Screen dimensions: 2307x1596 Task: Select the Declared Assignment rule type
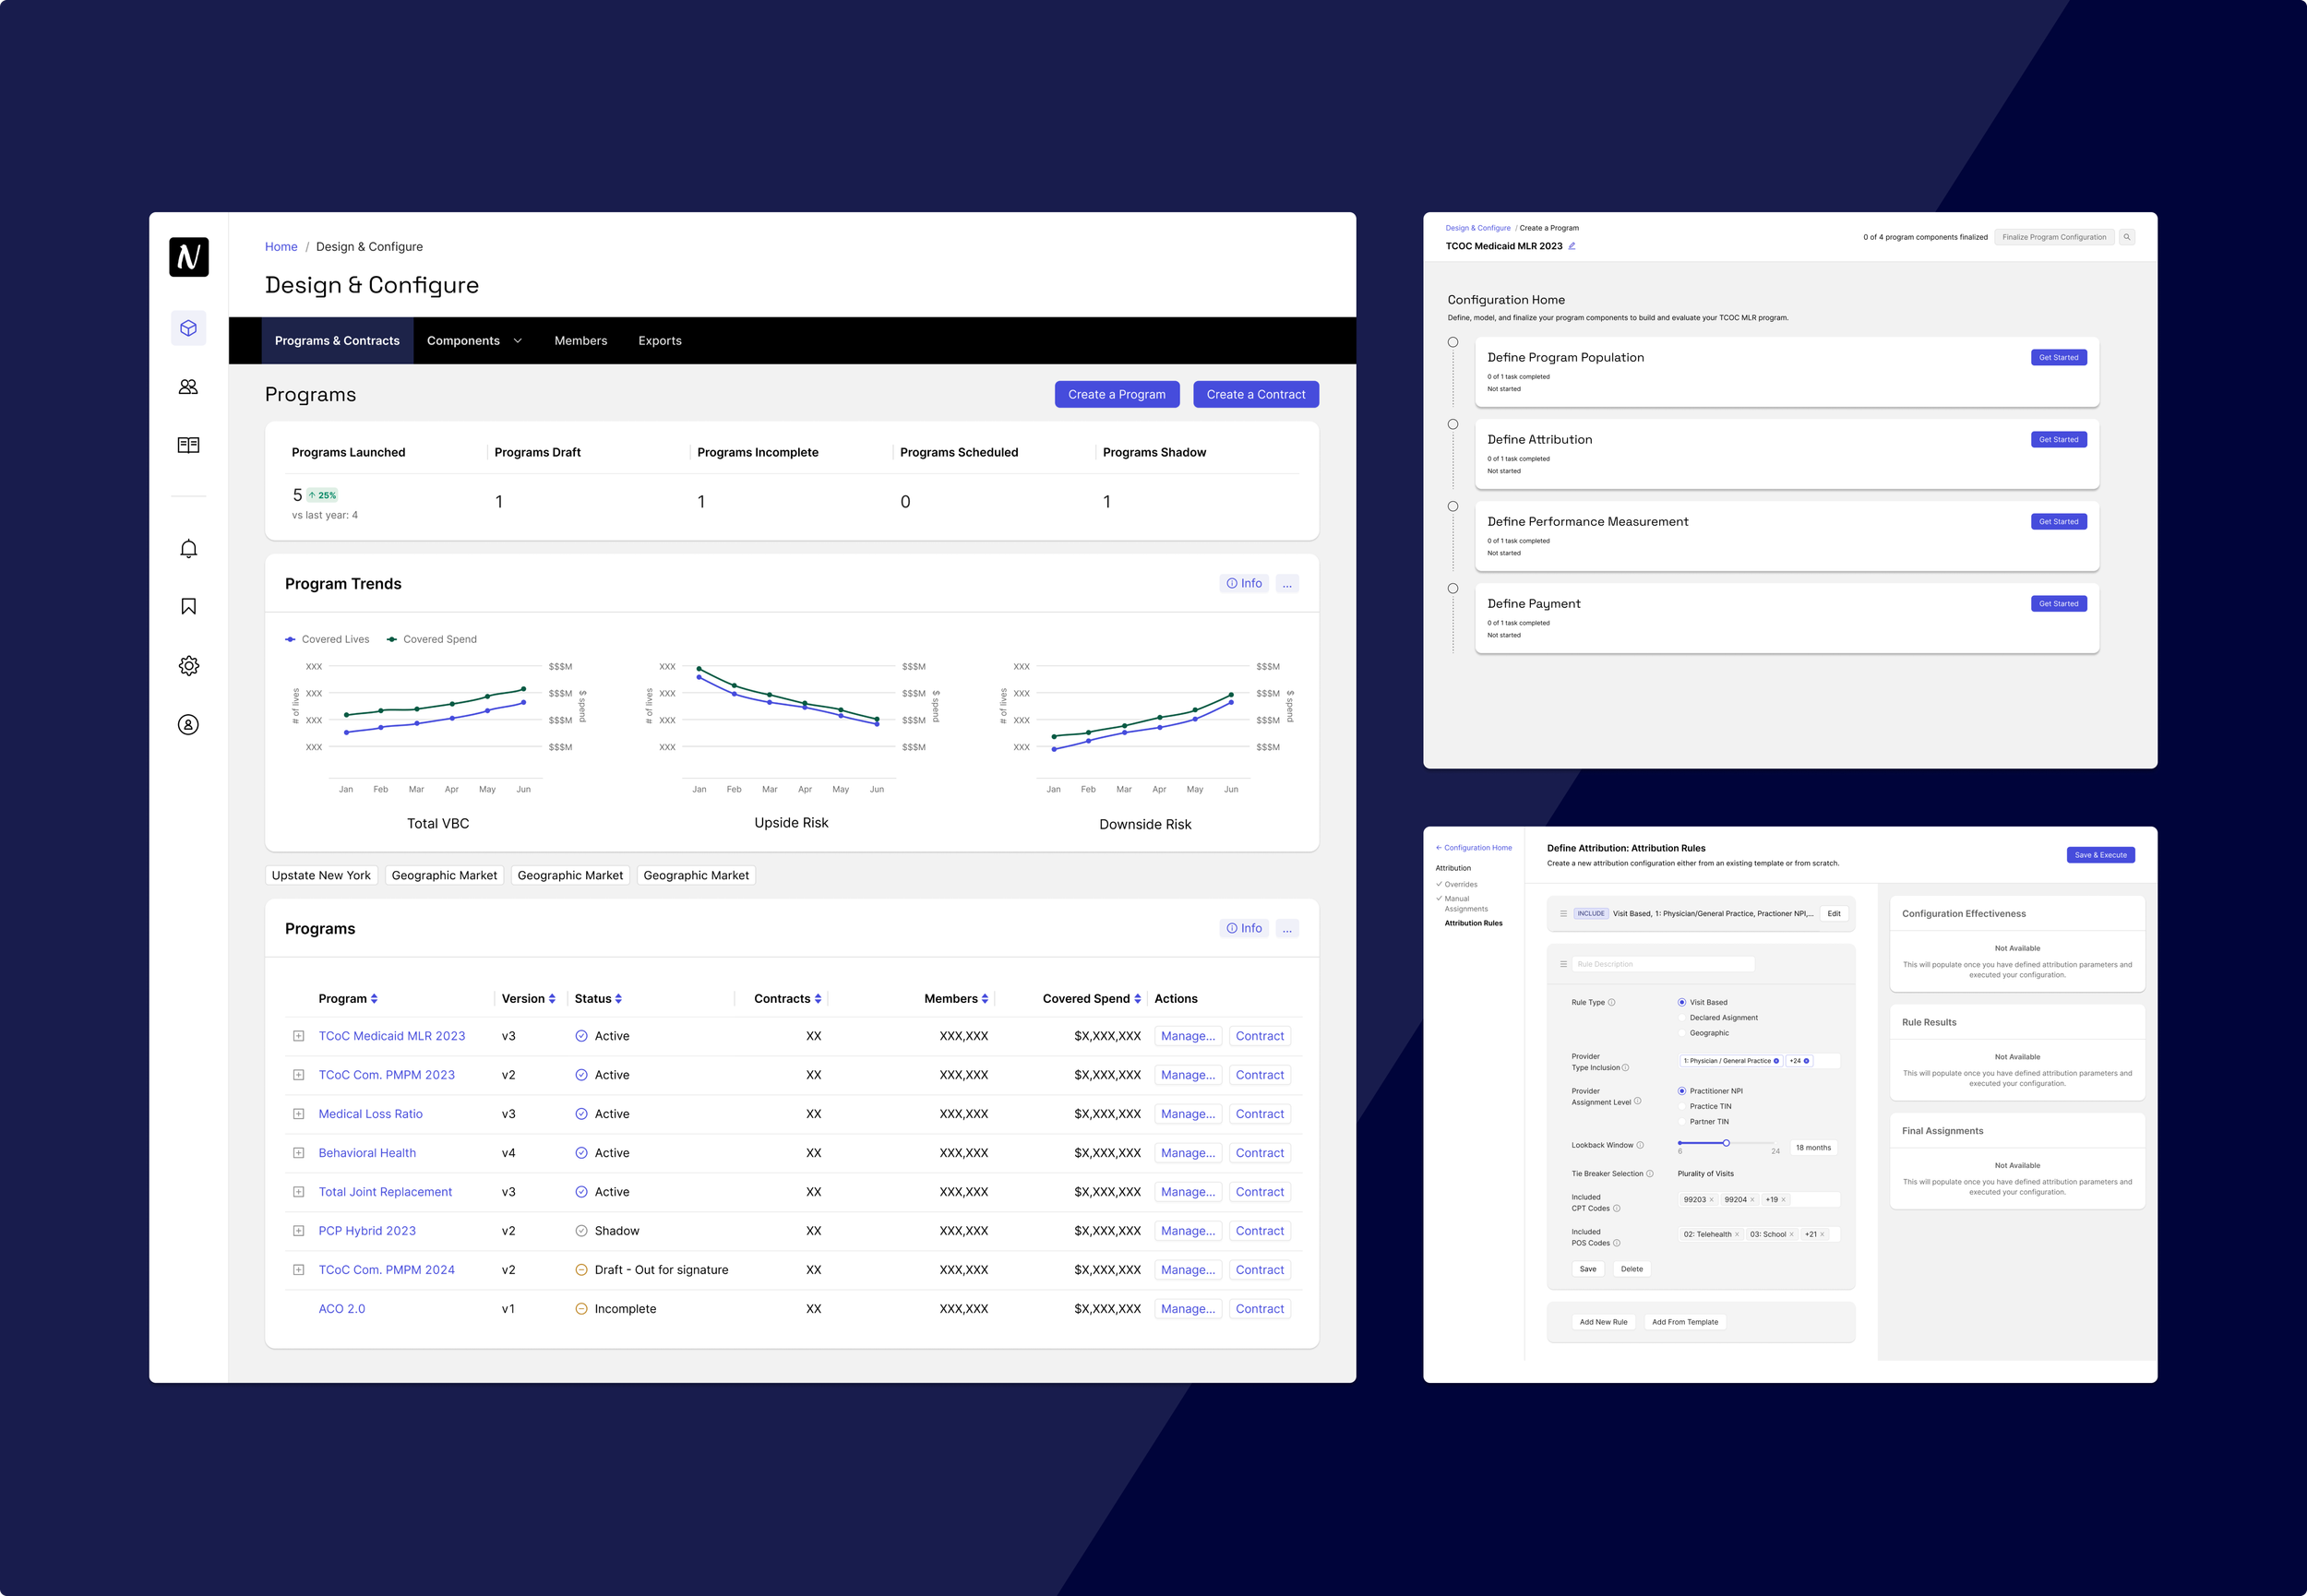coord(1682,1018)
